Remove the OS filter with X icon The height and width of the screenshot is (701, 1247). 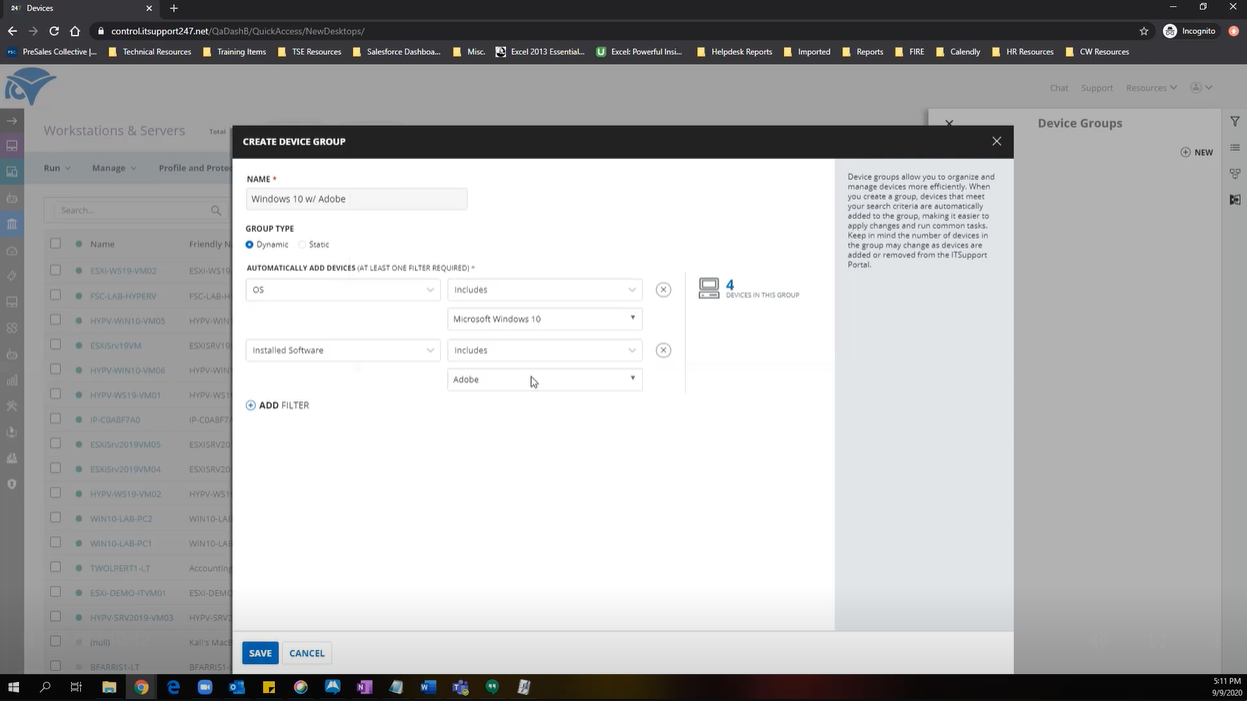[663, 289]
